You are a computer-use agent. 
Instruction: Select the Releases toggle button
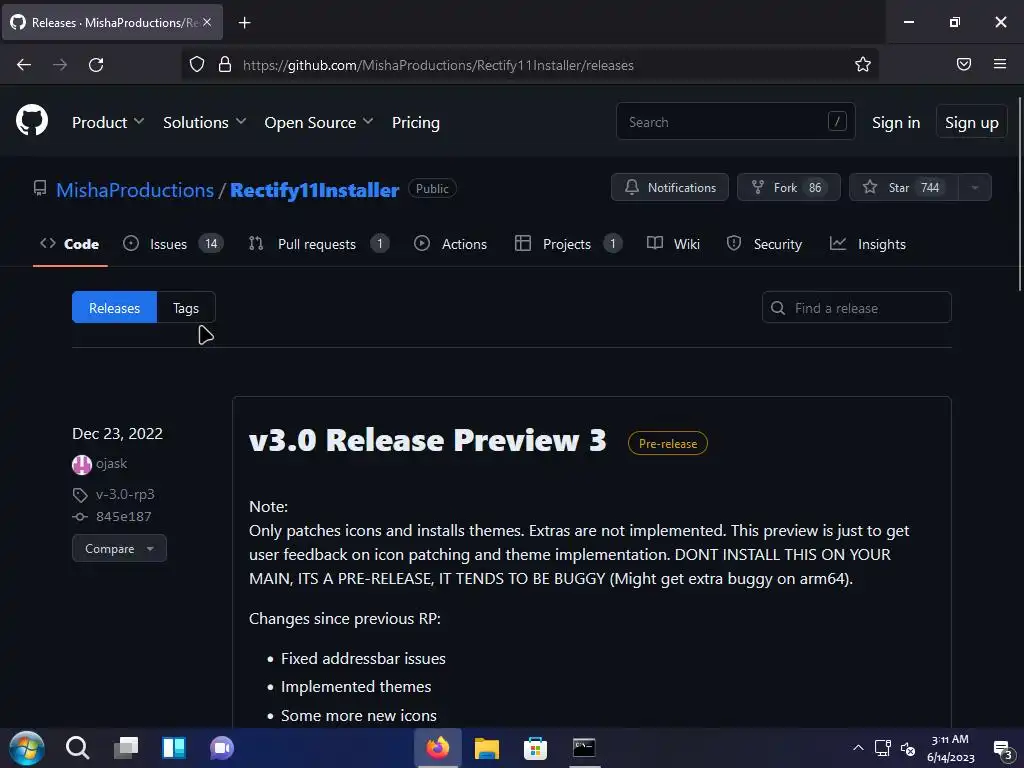coord(114,308)
